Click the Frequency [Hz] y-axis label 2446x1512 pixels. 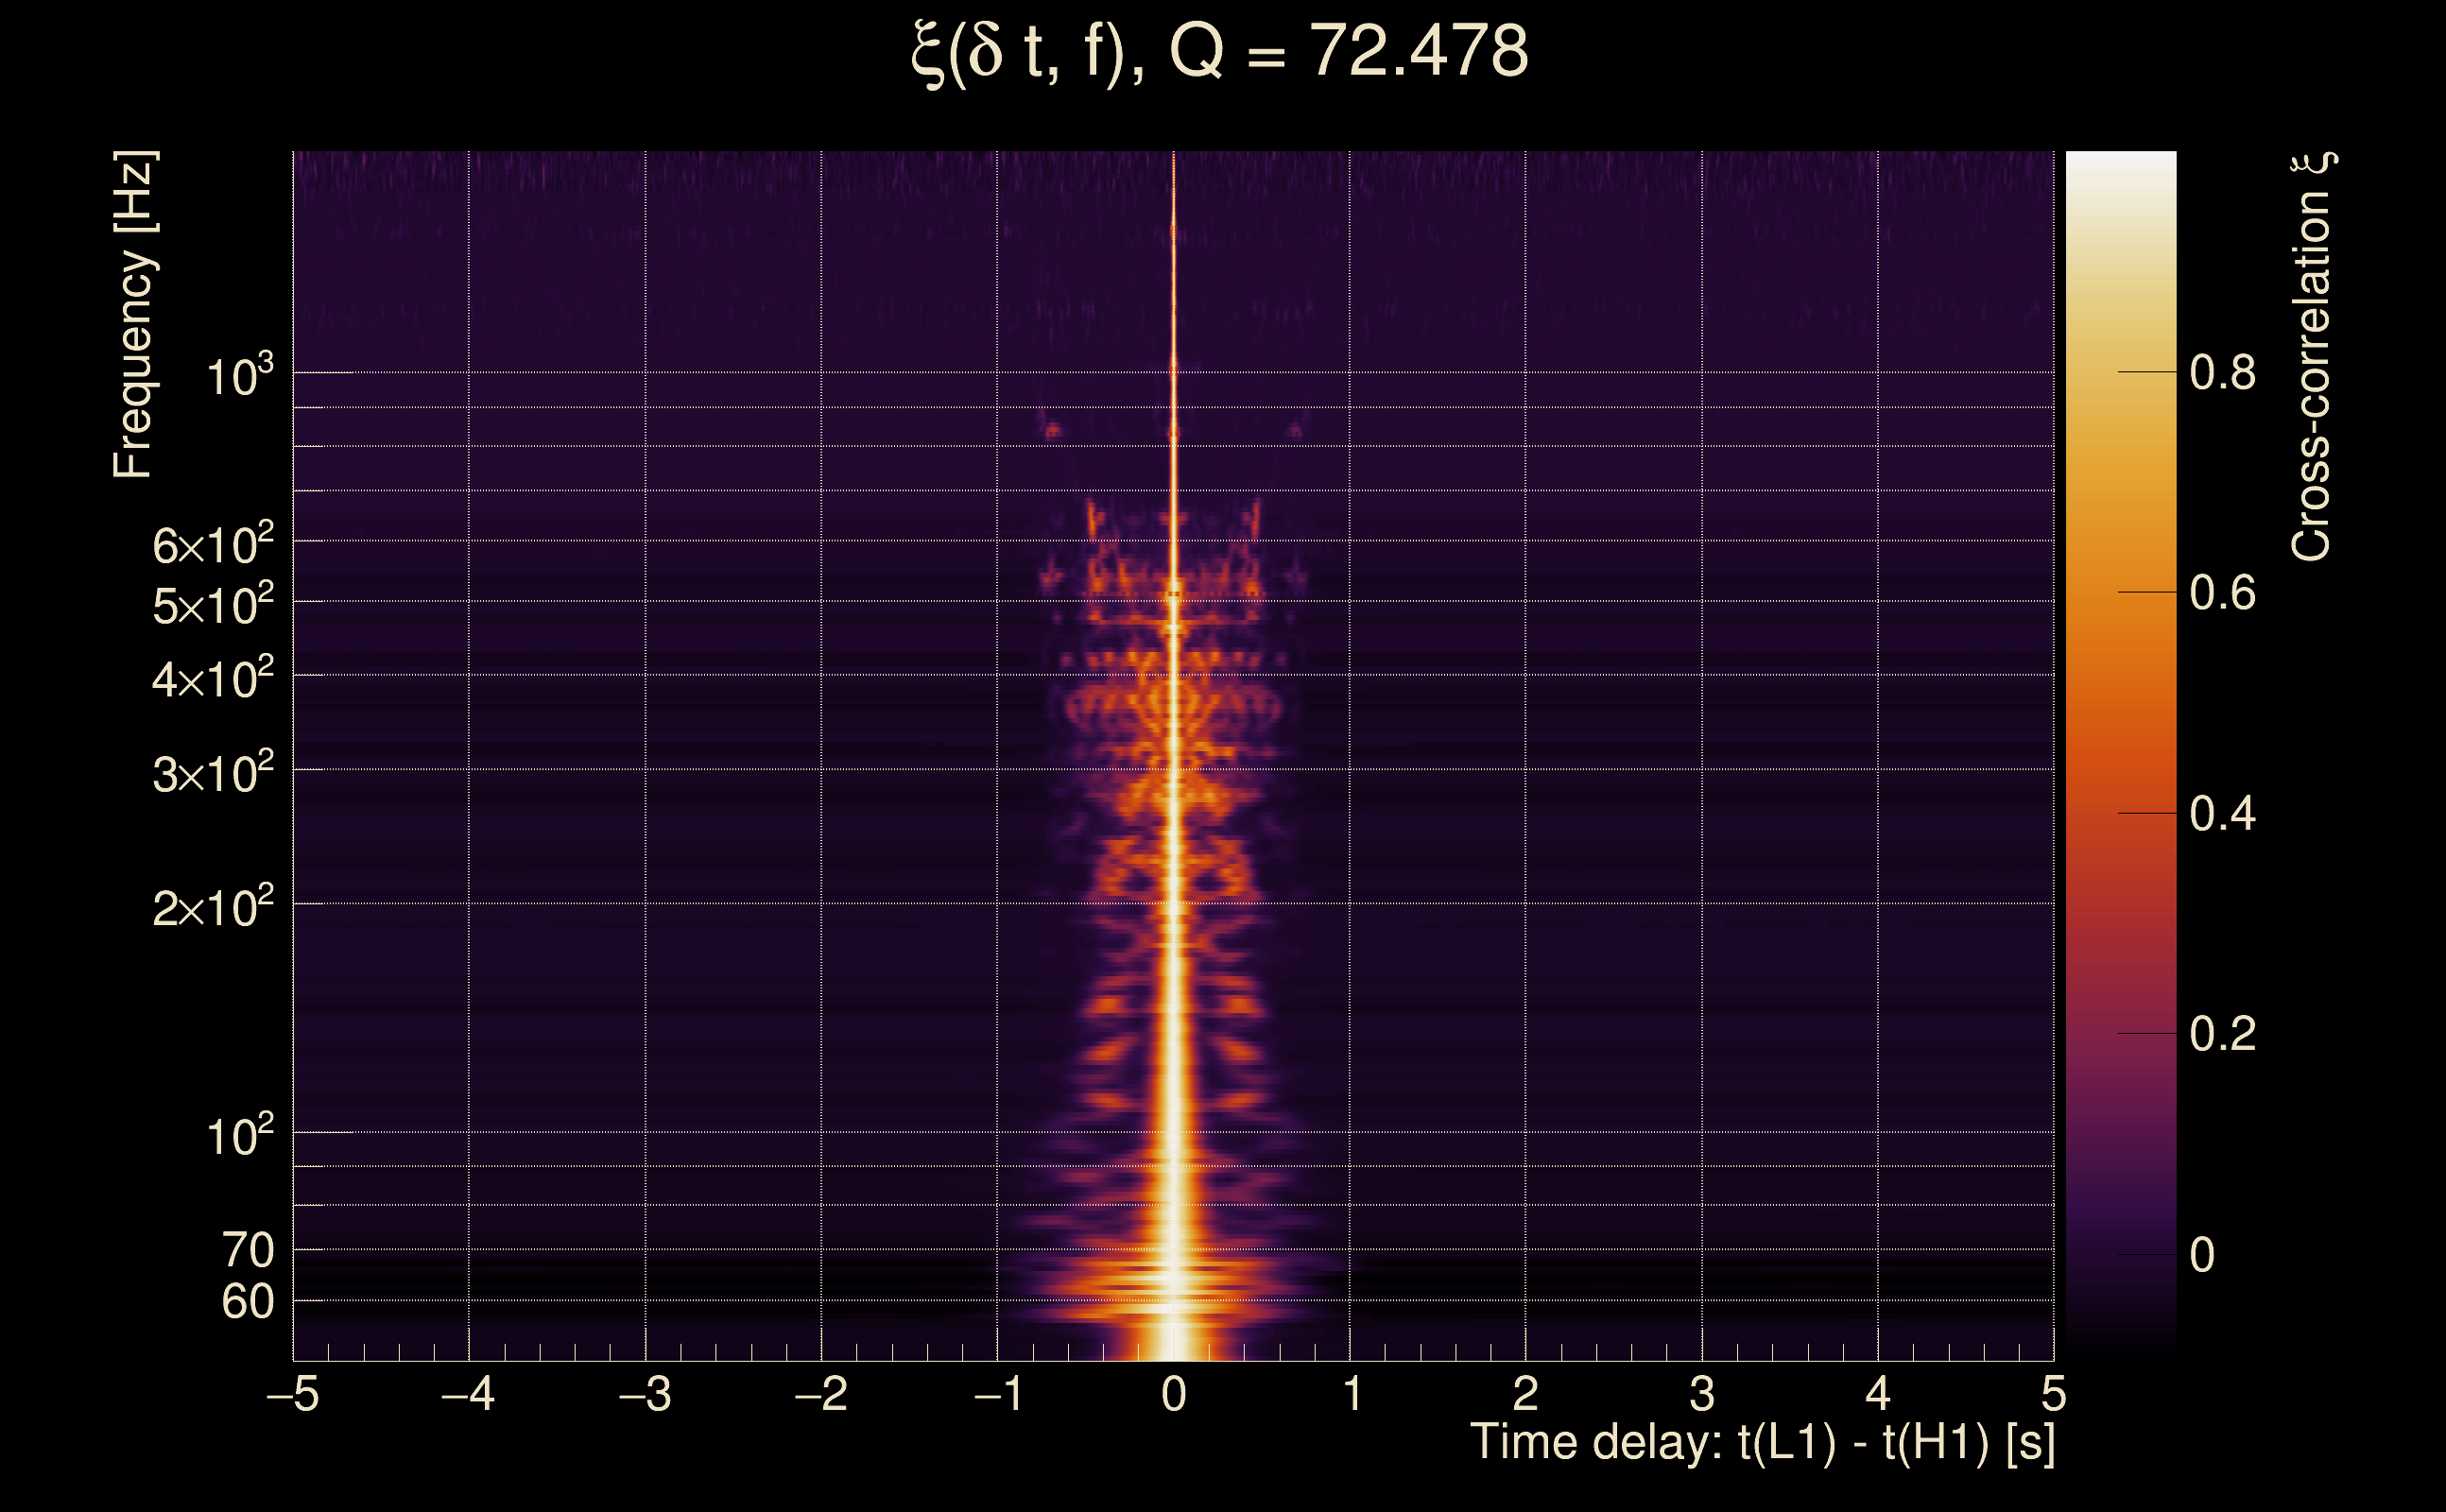134,315
